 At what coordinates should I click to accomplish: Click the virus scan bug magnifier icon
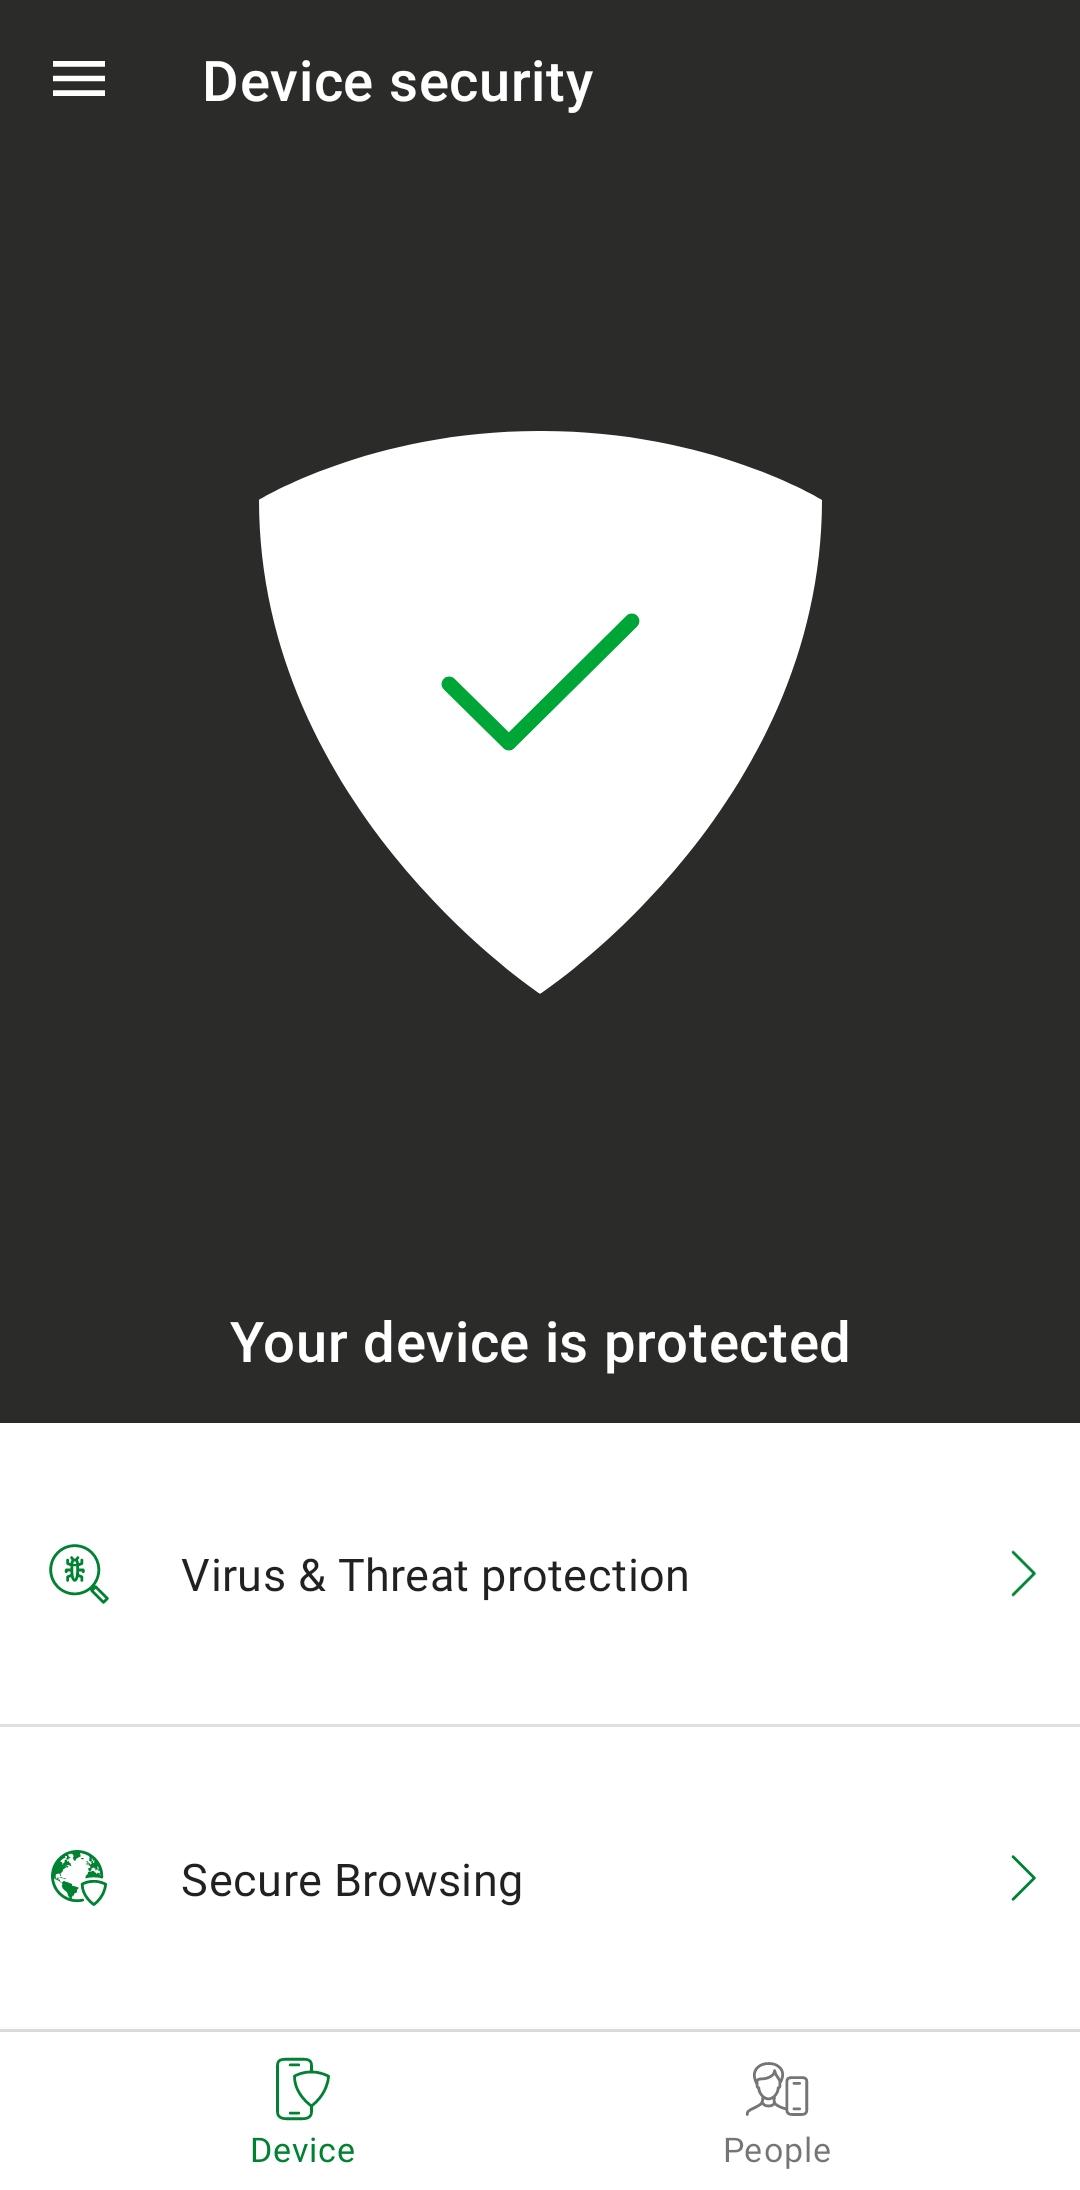[79, 1574]
